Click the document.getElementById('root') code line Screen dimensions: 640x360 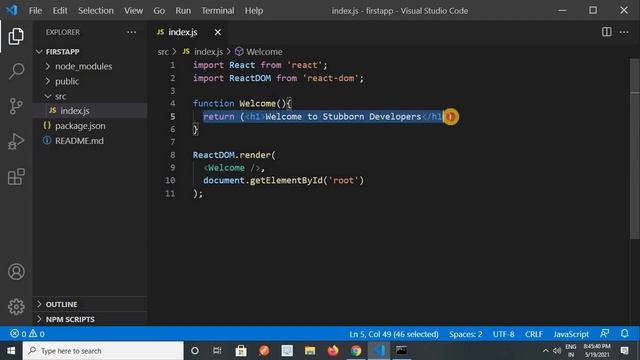(x=283, y=180)
